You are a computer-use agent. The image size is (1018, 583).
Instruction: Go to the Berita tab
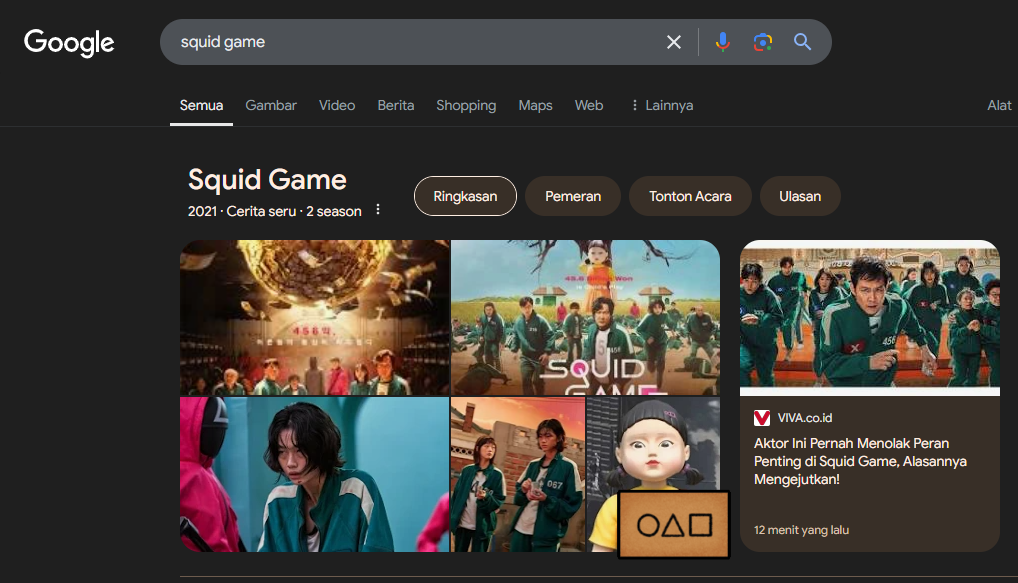pyautogui.click(x=395, y=105)
